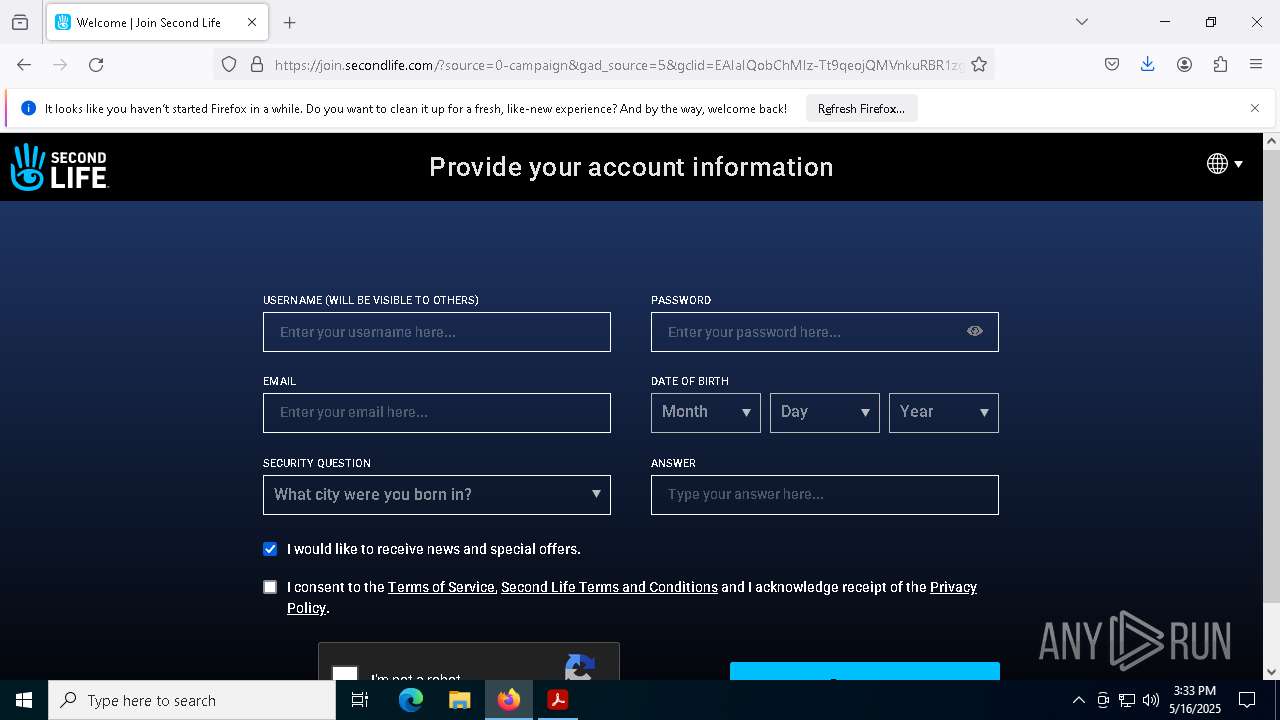Click the site security padlock icon
Screen dimensions: 1280x720
coord(257,65)
